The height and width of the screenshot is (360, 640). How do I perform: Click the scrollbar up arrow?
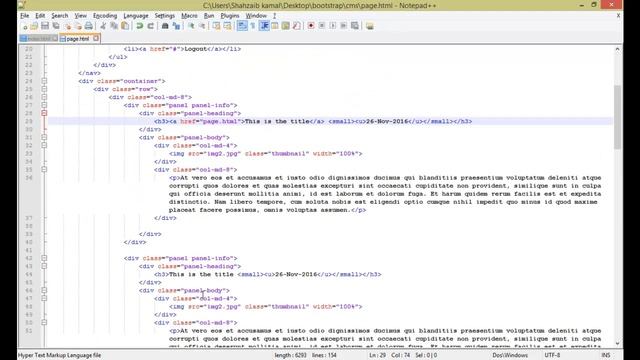[x=617, y=49]
